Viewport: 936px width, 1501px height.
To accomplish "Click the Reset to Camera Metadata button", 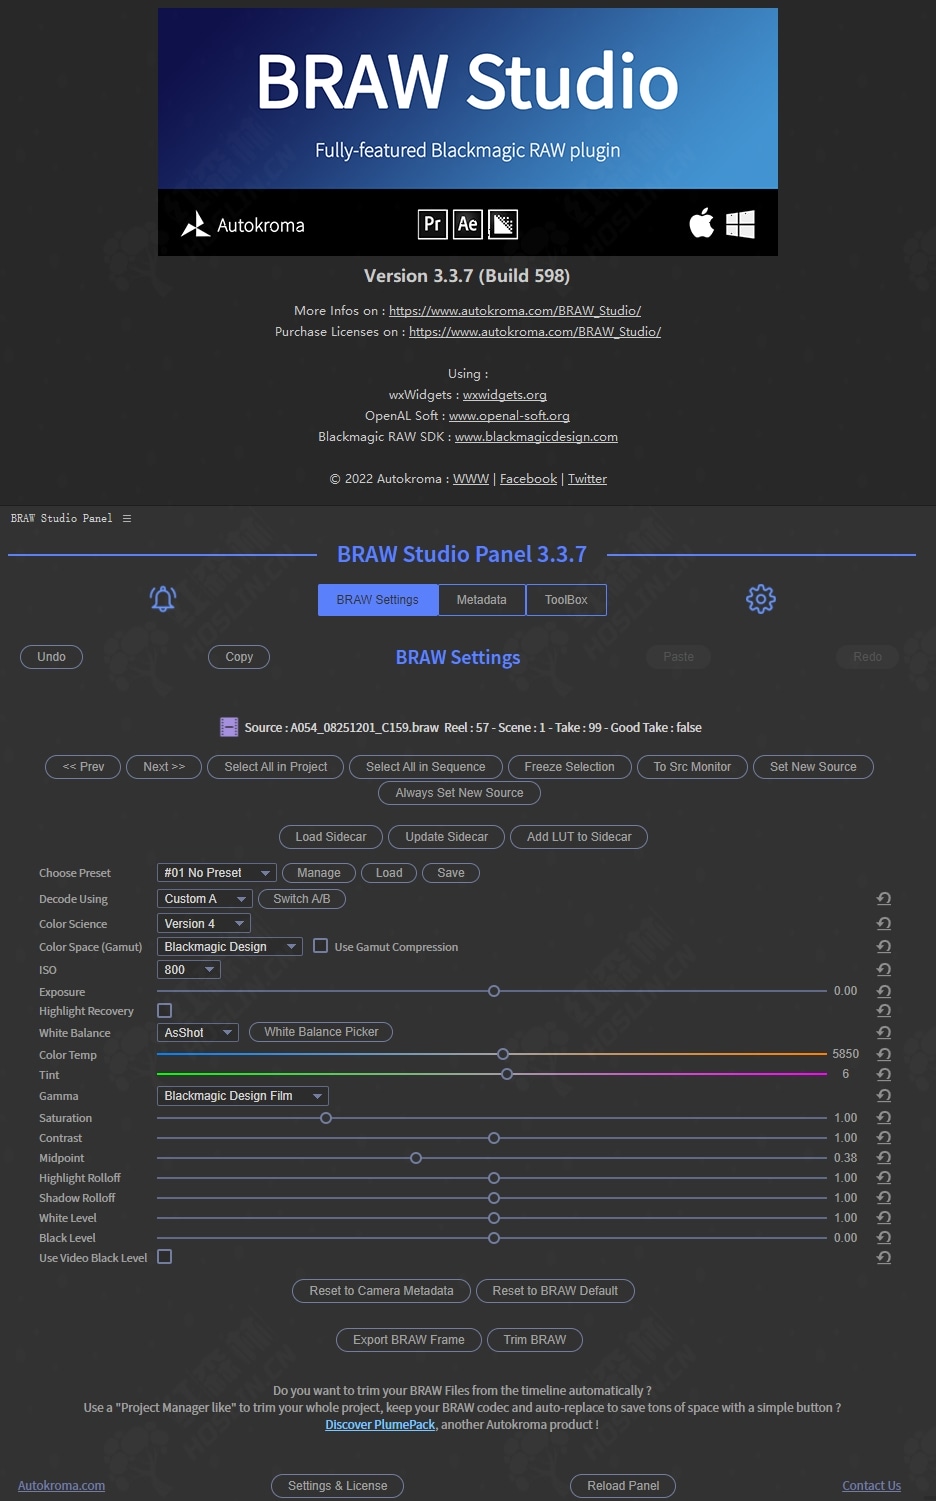I will (x=381, y=1291).
